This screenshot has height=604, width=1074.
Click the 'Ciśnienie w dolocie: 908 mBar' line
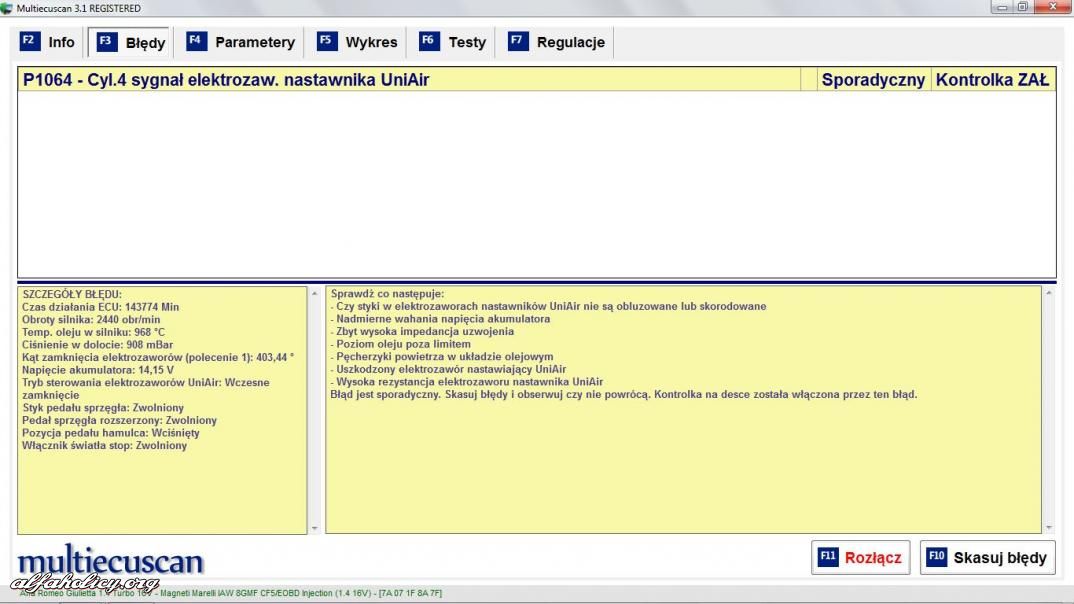[x=97, y=344]
